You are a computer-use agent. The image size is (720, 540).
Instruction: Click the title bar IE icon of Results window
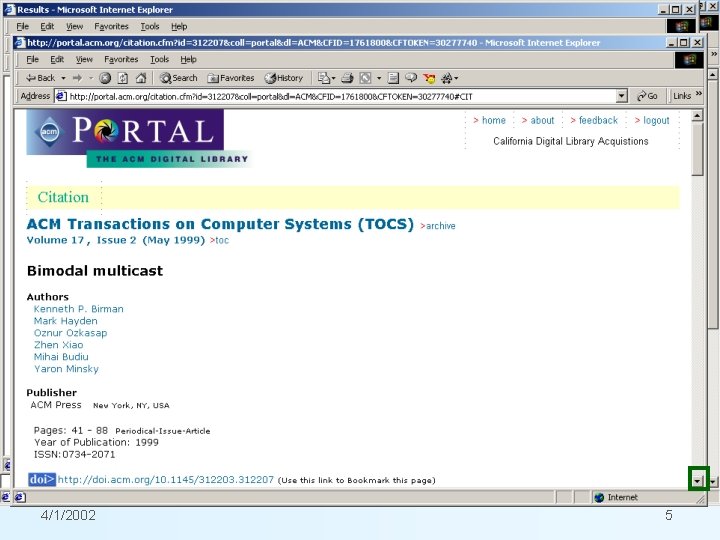click(x=10, y=10)
